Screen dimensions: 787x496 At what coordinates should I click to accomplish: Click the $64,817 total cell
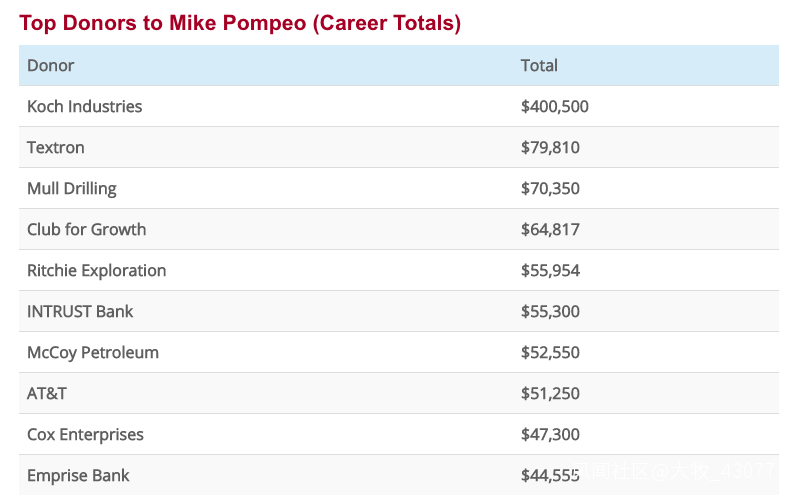tap(550, 230)
